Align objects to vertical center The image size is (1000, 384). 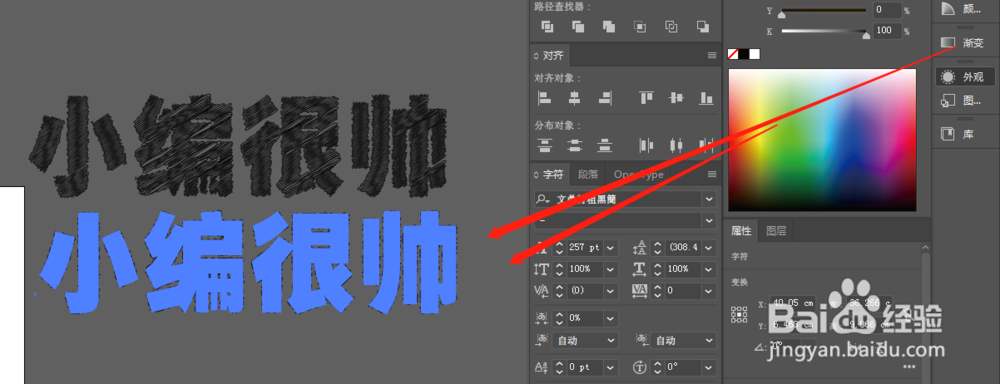[676, 98]
